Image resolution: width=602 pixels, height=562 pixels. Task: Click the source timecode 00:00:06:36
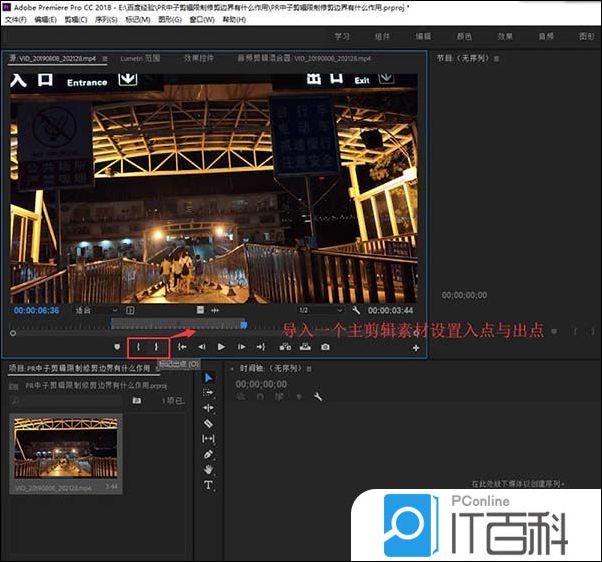(x=37, y=310)
